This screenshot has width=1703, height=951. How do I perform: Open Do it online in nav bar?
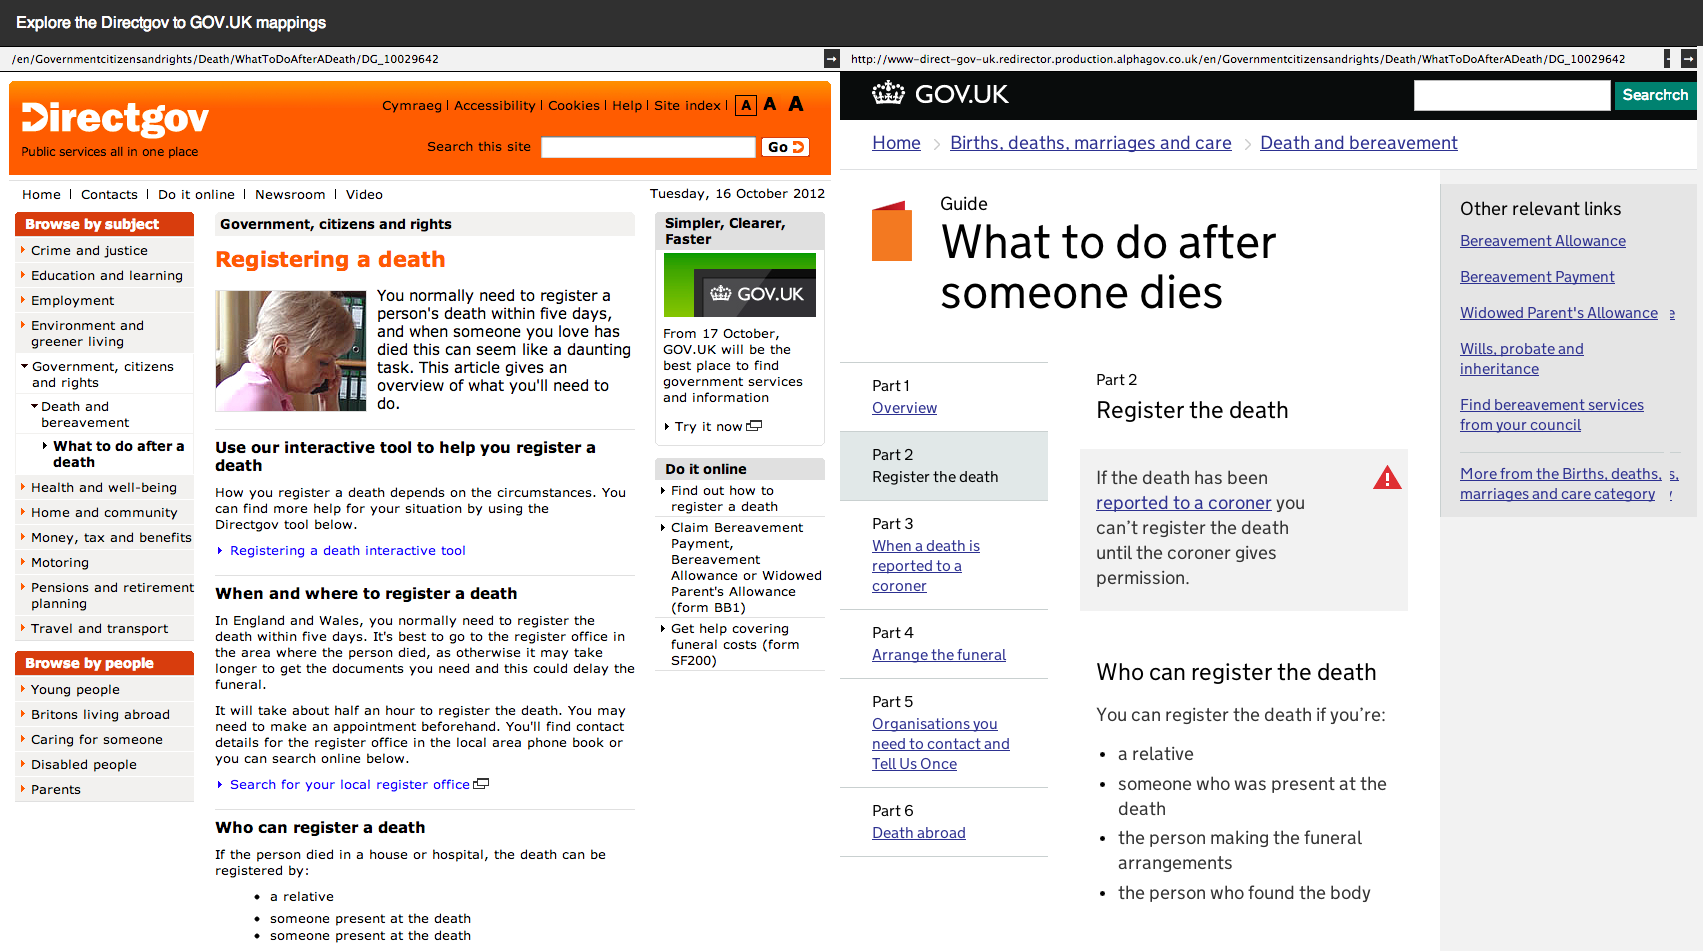(x=196, y=195)
